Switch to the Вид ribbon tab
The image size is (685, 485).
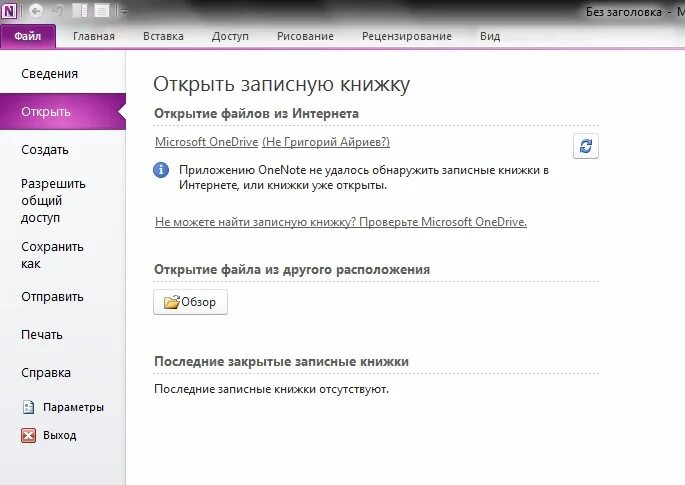[490, 36]
